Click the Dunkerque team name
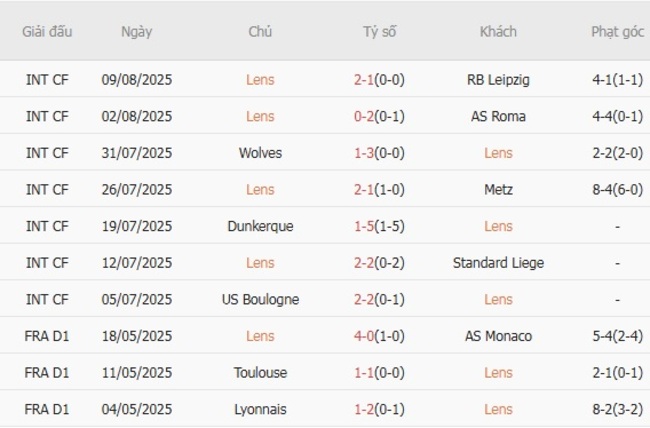650x428 pixels. click(260, 227)
